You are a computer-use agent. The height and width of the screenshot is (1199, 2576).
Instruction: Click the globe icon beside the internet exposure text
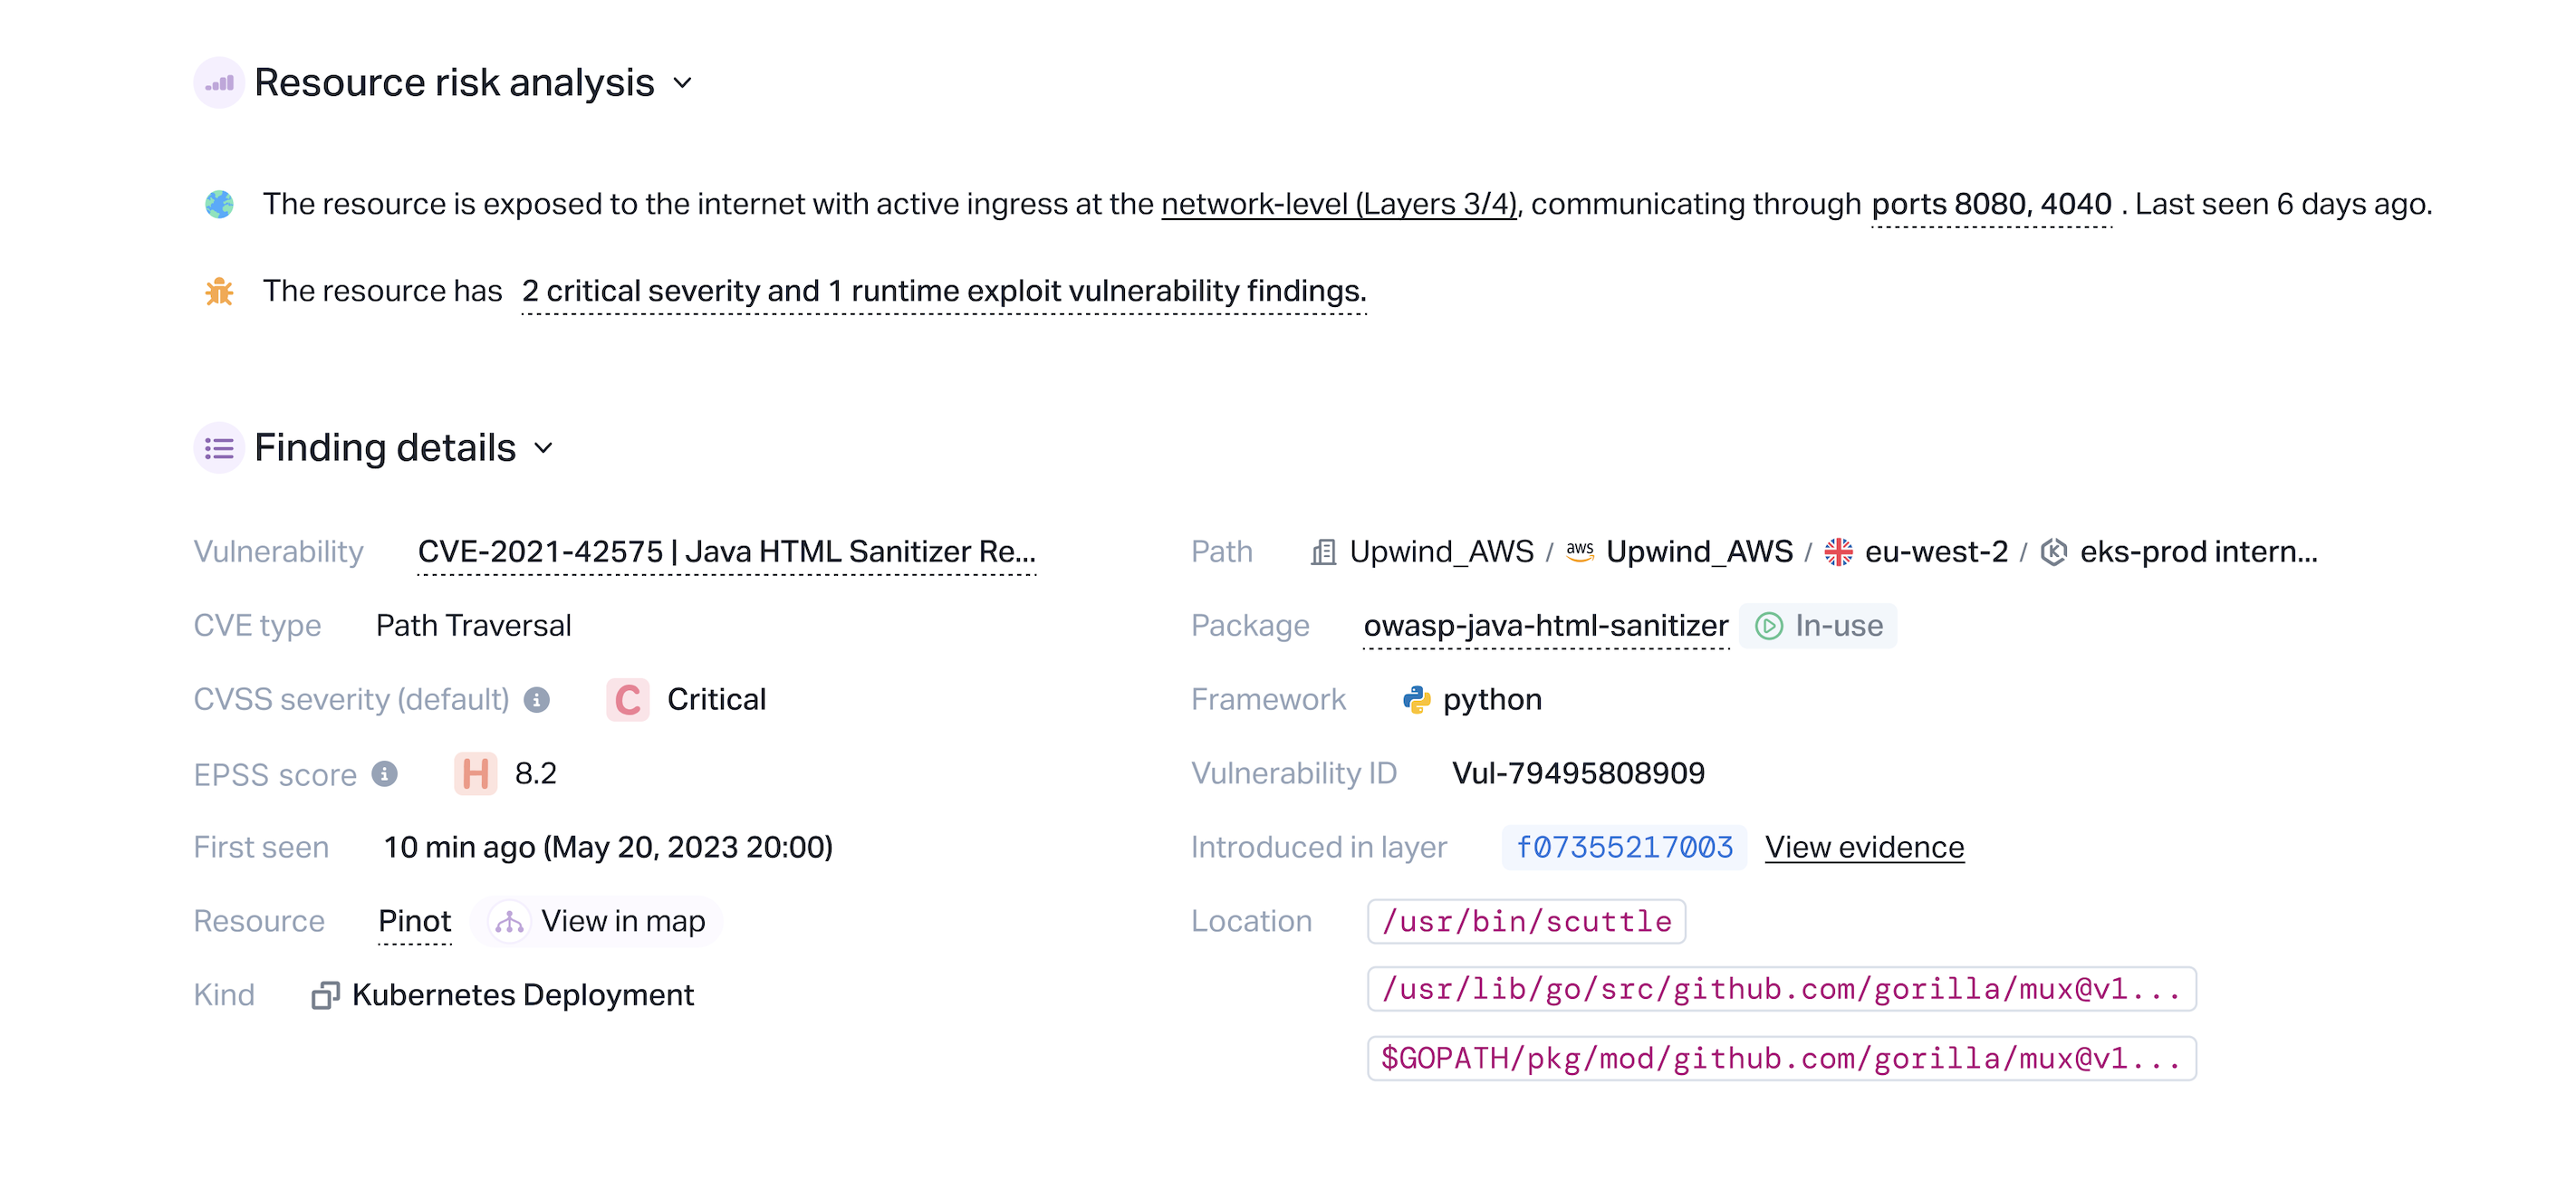[219, 203]
